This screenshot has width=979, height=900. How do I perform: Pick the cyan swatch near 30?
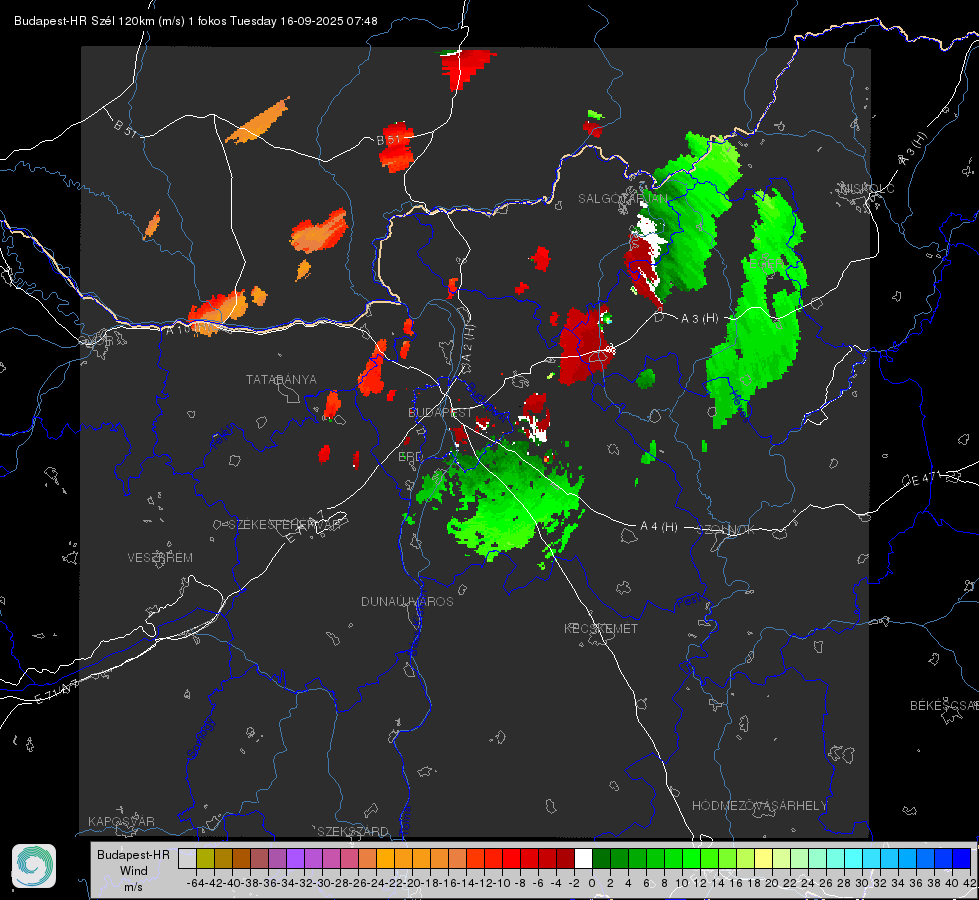[x=854, y=859]
